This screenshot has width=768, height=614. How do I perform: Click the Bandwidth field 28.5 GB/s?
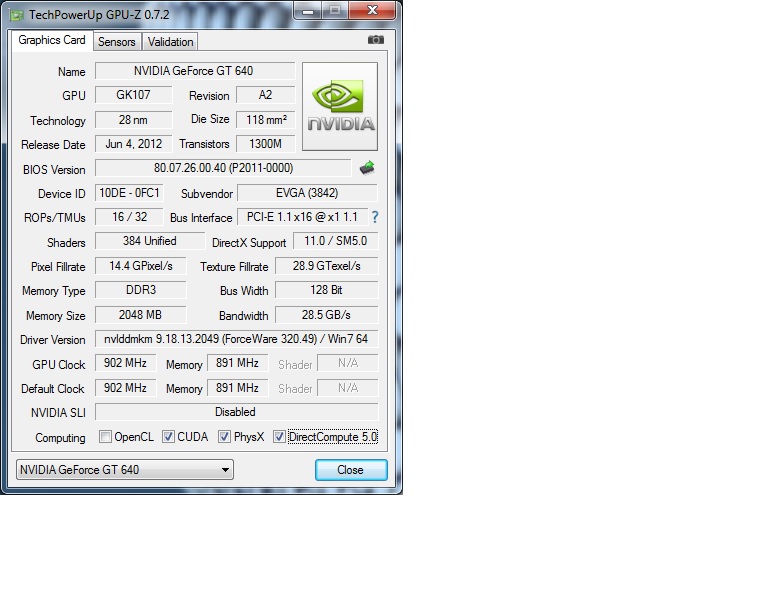click(327, 315)
